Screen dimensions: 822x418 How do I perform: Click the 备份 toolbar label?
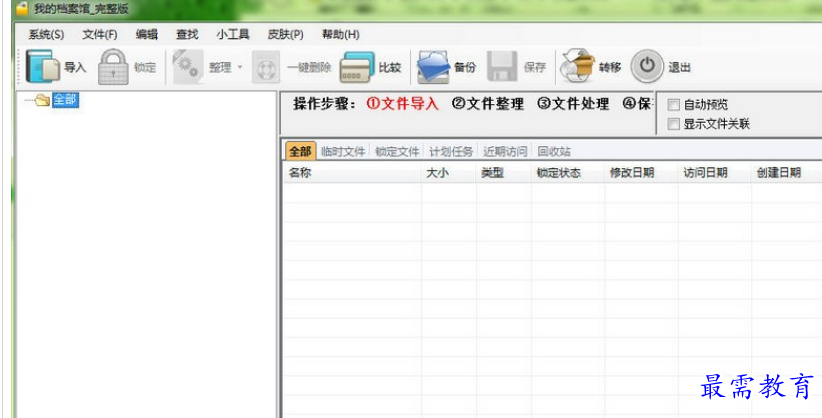click(465, 67)
